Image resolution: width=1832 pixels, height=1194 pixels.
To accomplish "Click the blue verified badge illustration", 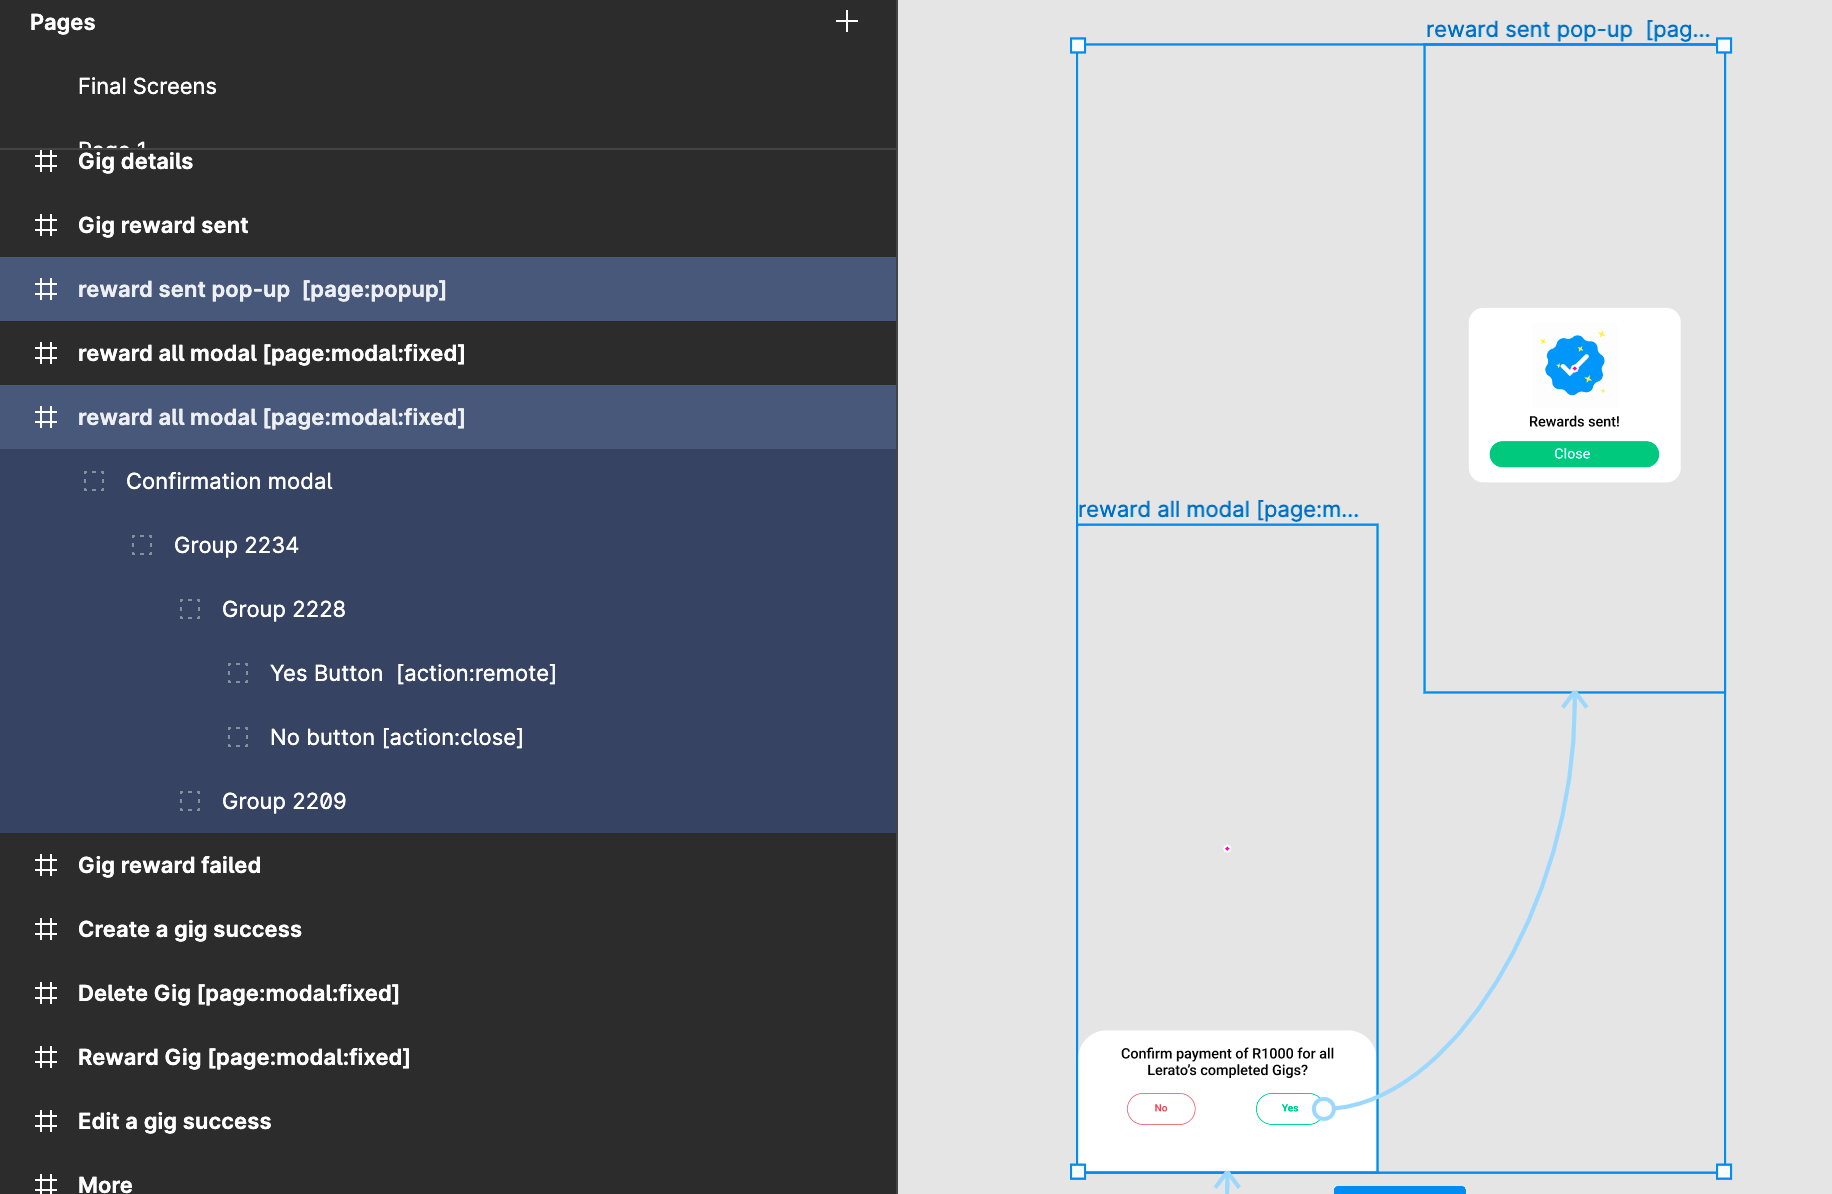I will (1574, 365).
